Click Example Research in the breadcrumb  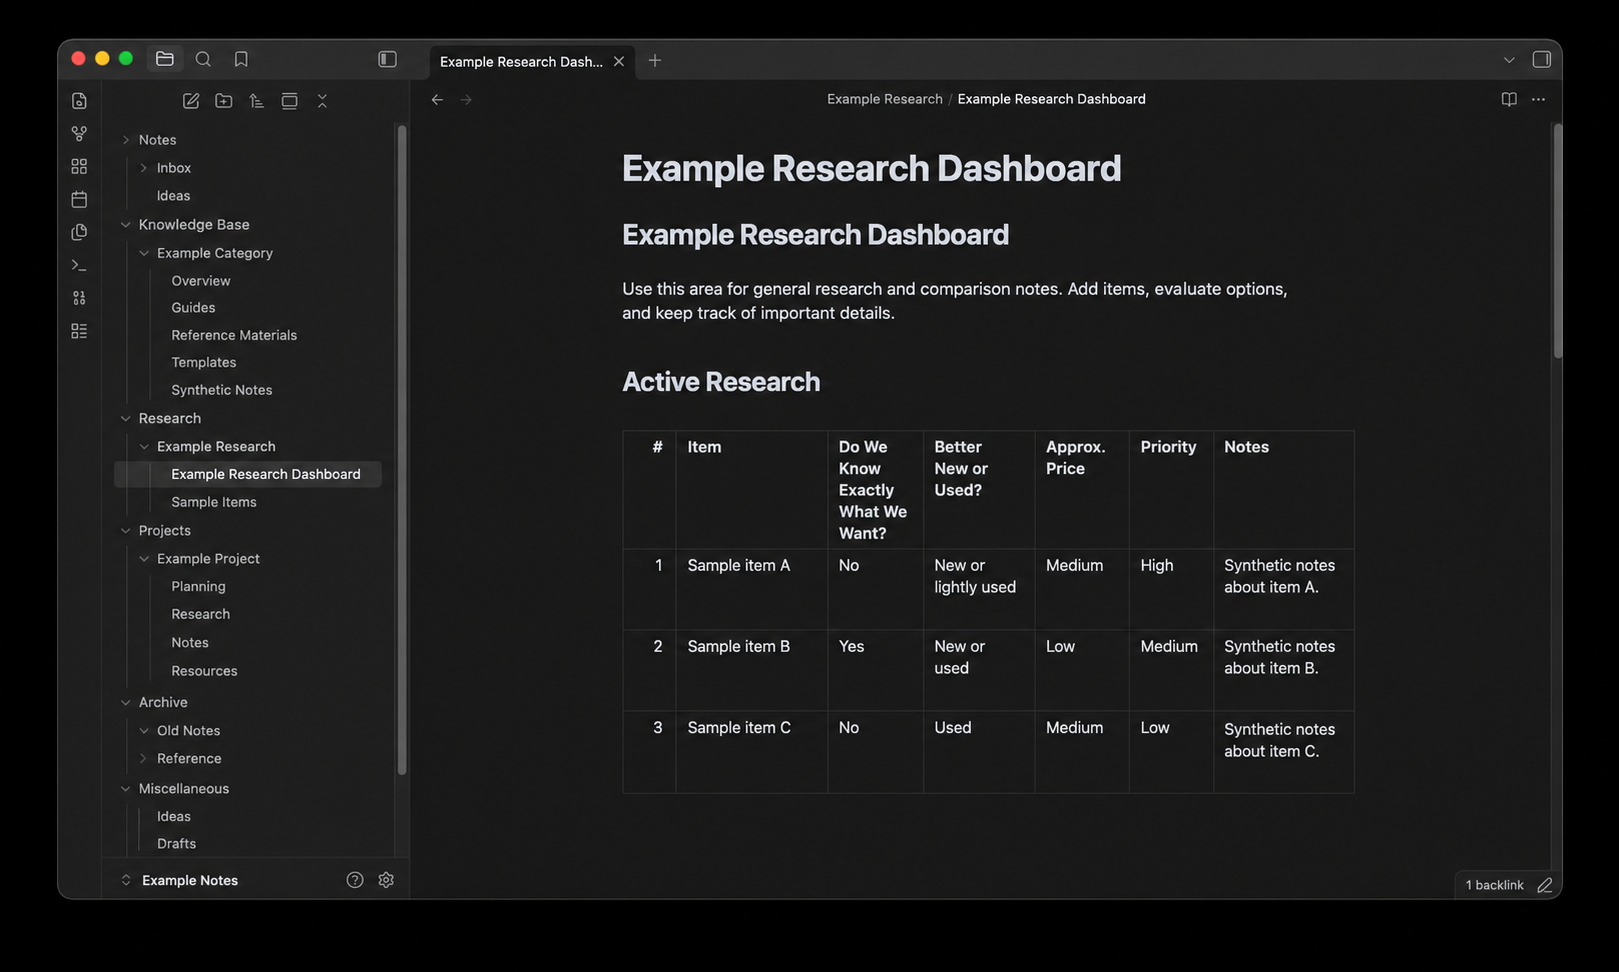(x=885, y=99)
